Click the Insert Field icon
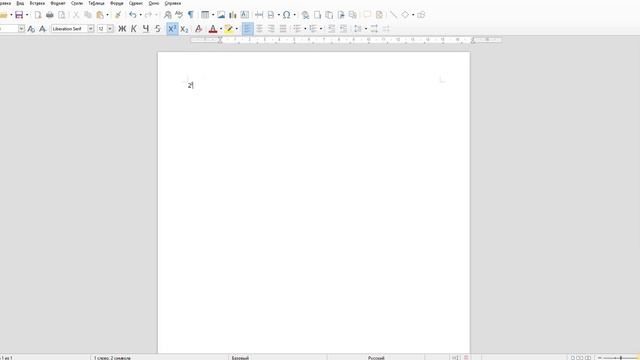640x360 pixels. tap(271, 15)
